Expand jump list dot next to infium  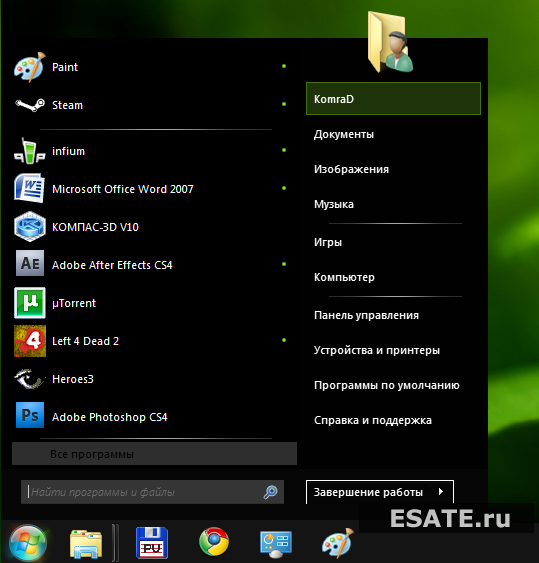point(284,150)
